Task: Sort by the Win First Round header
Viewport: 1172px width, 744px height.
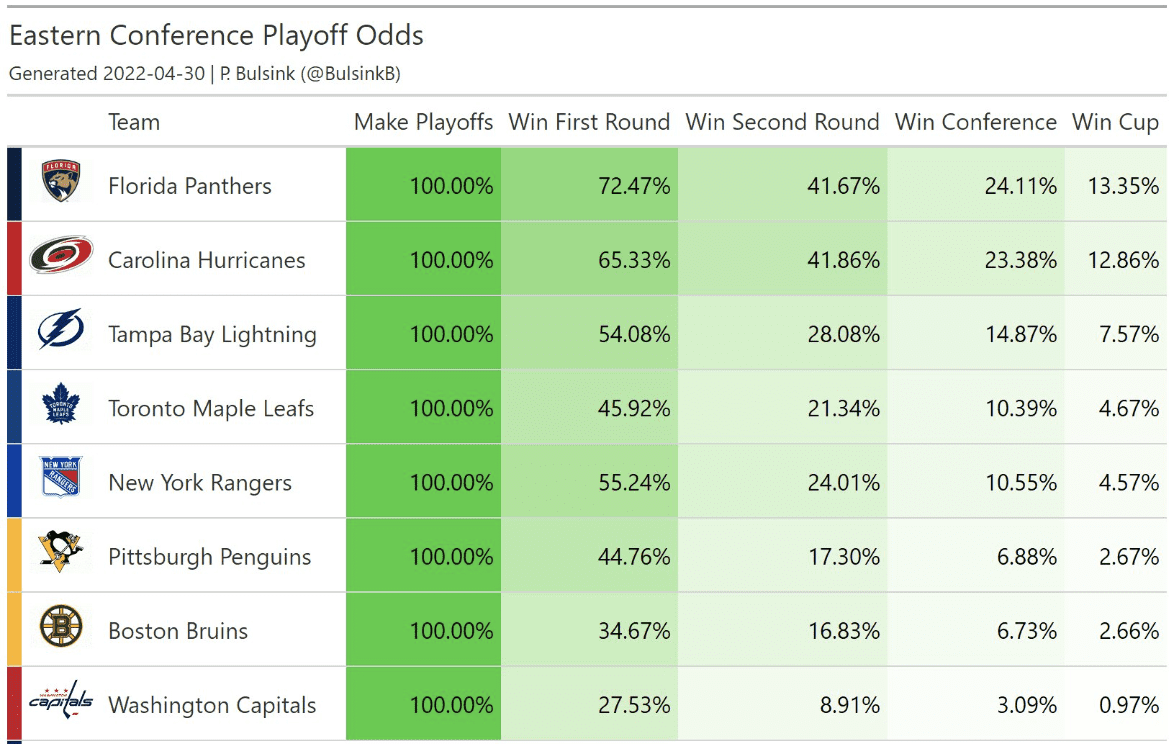Action: point(589,123)
